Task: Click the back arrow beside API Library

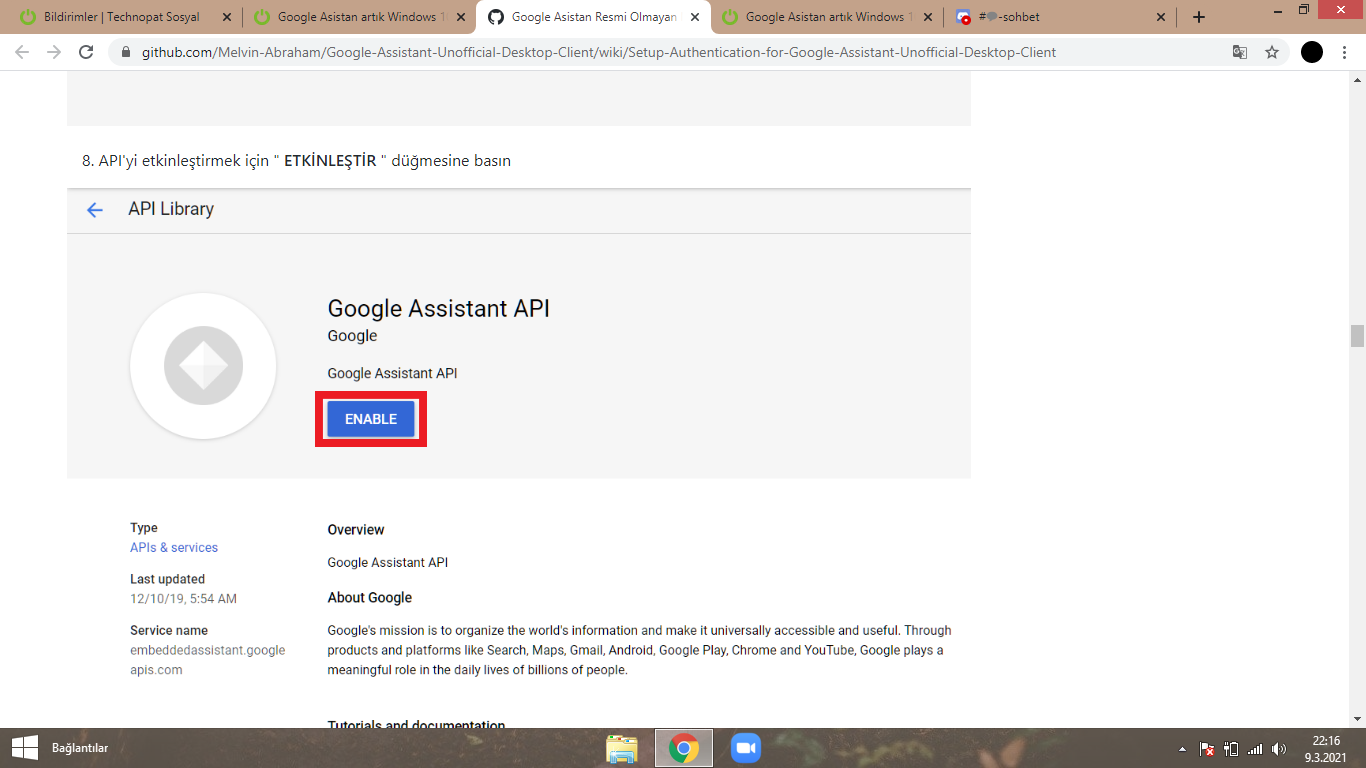Action: [x=95, y=210]
